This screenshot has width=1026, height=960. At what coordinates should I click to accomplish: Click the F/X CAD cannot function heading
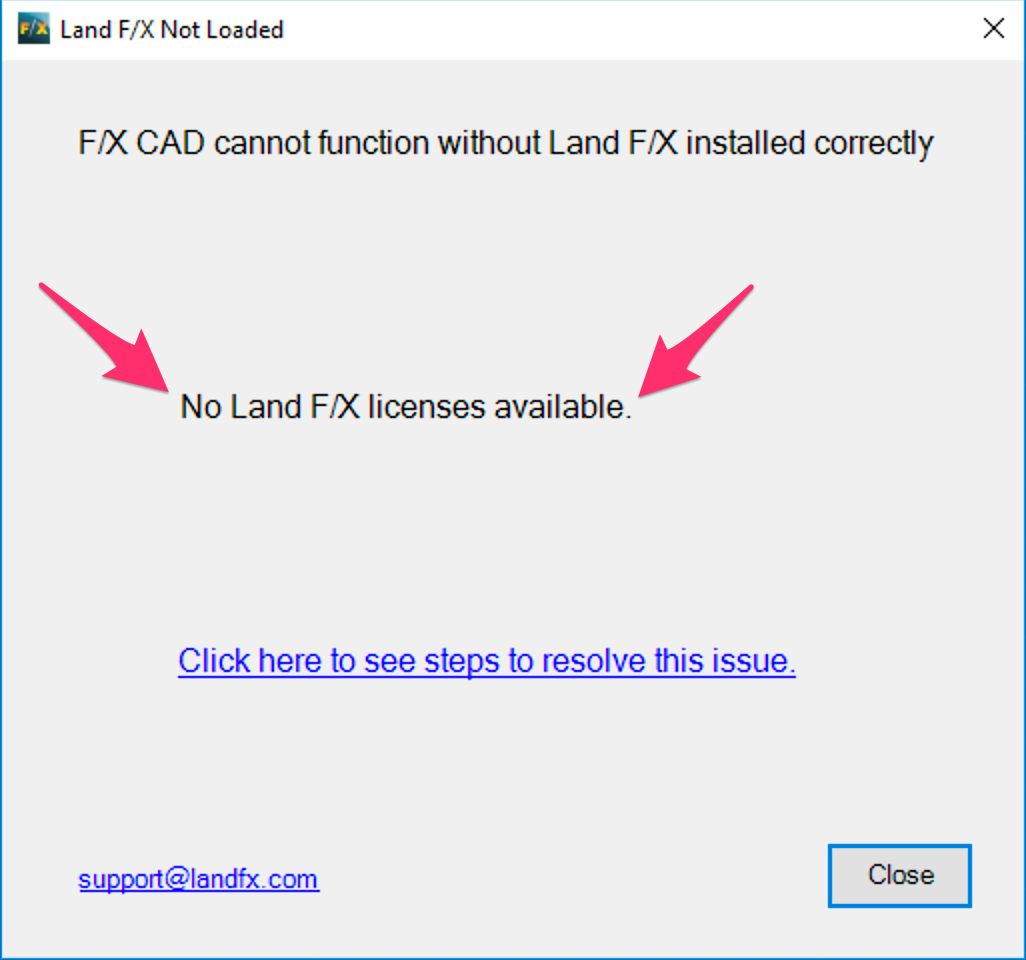tap(506, 143)
